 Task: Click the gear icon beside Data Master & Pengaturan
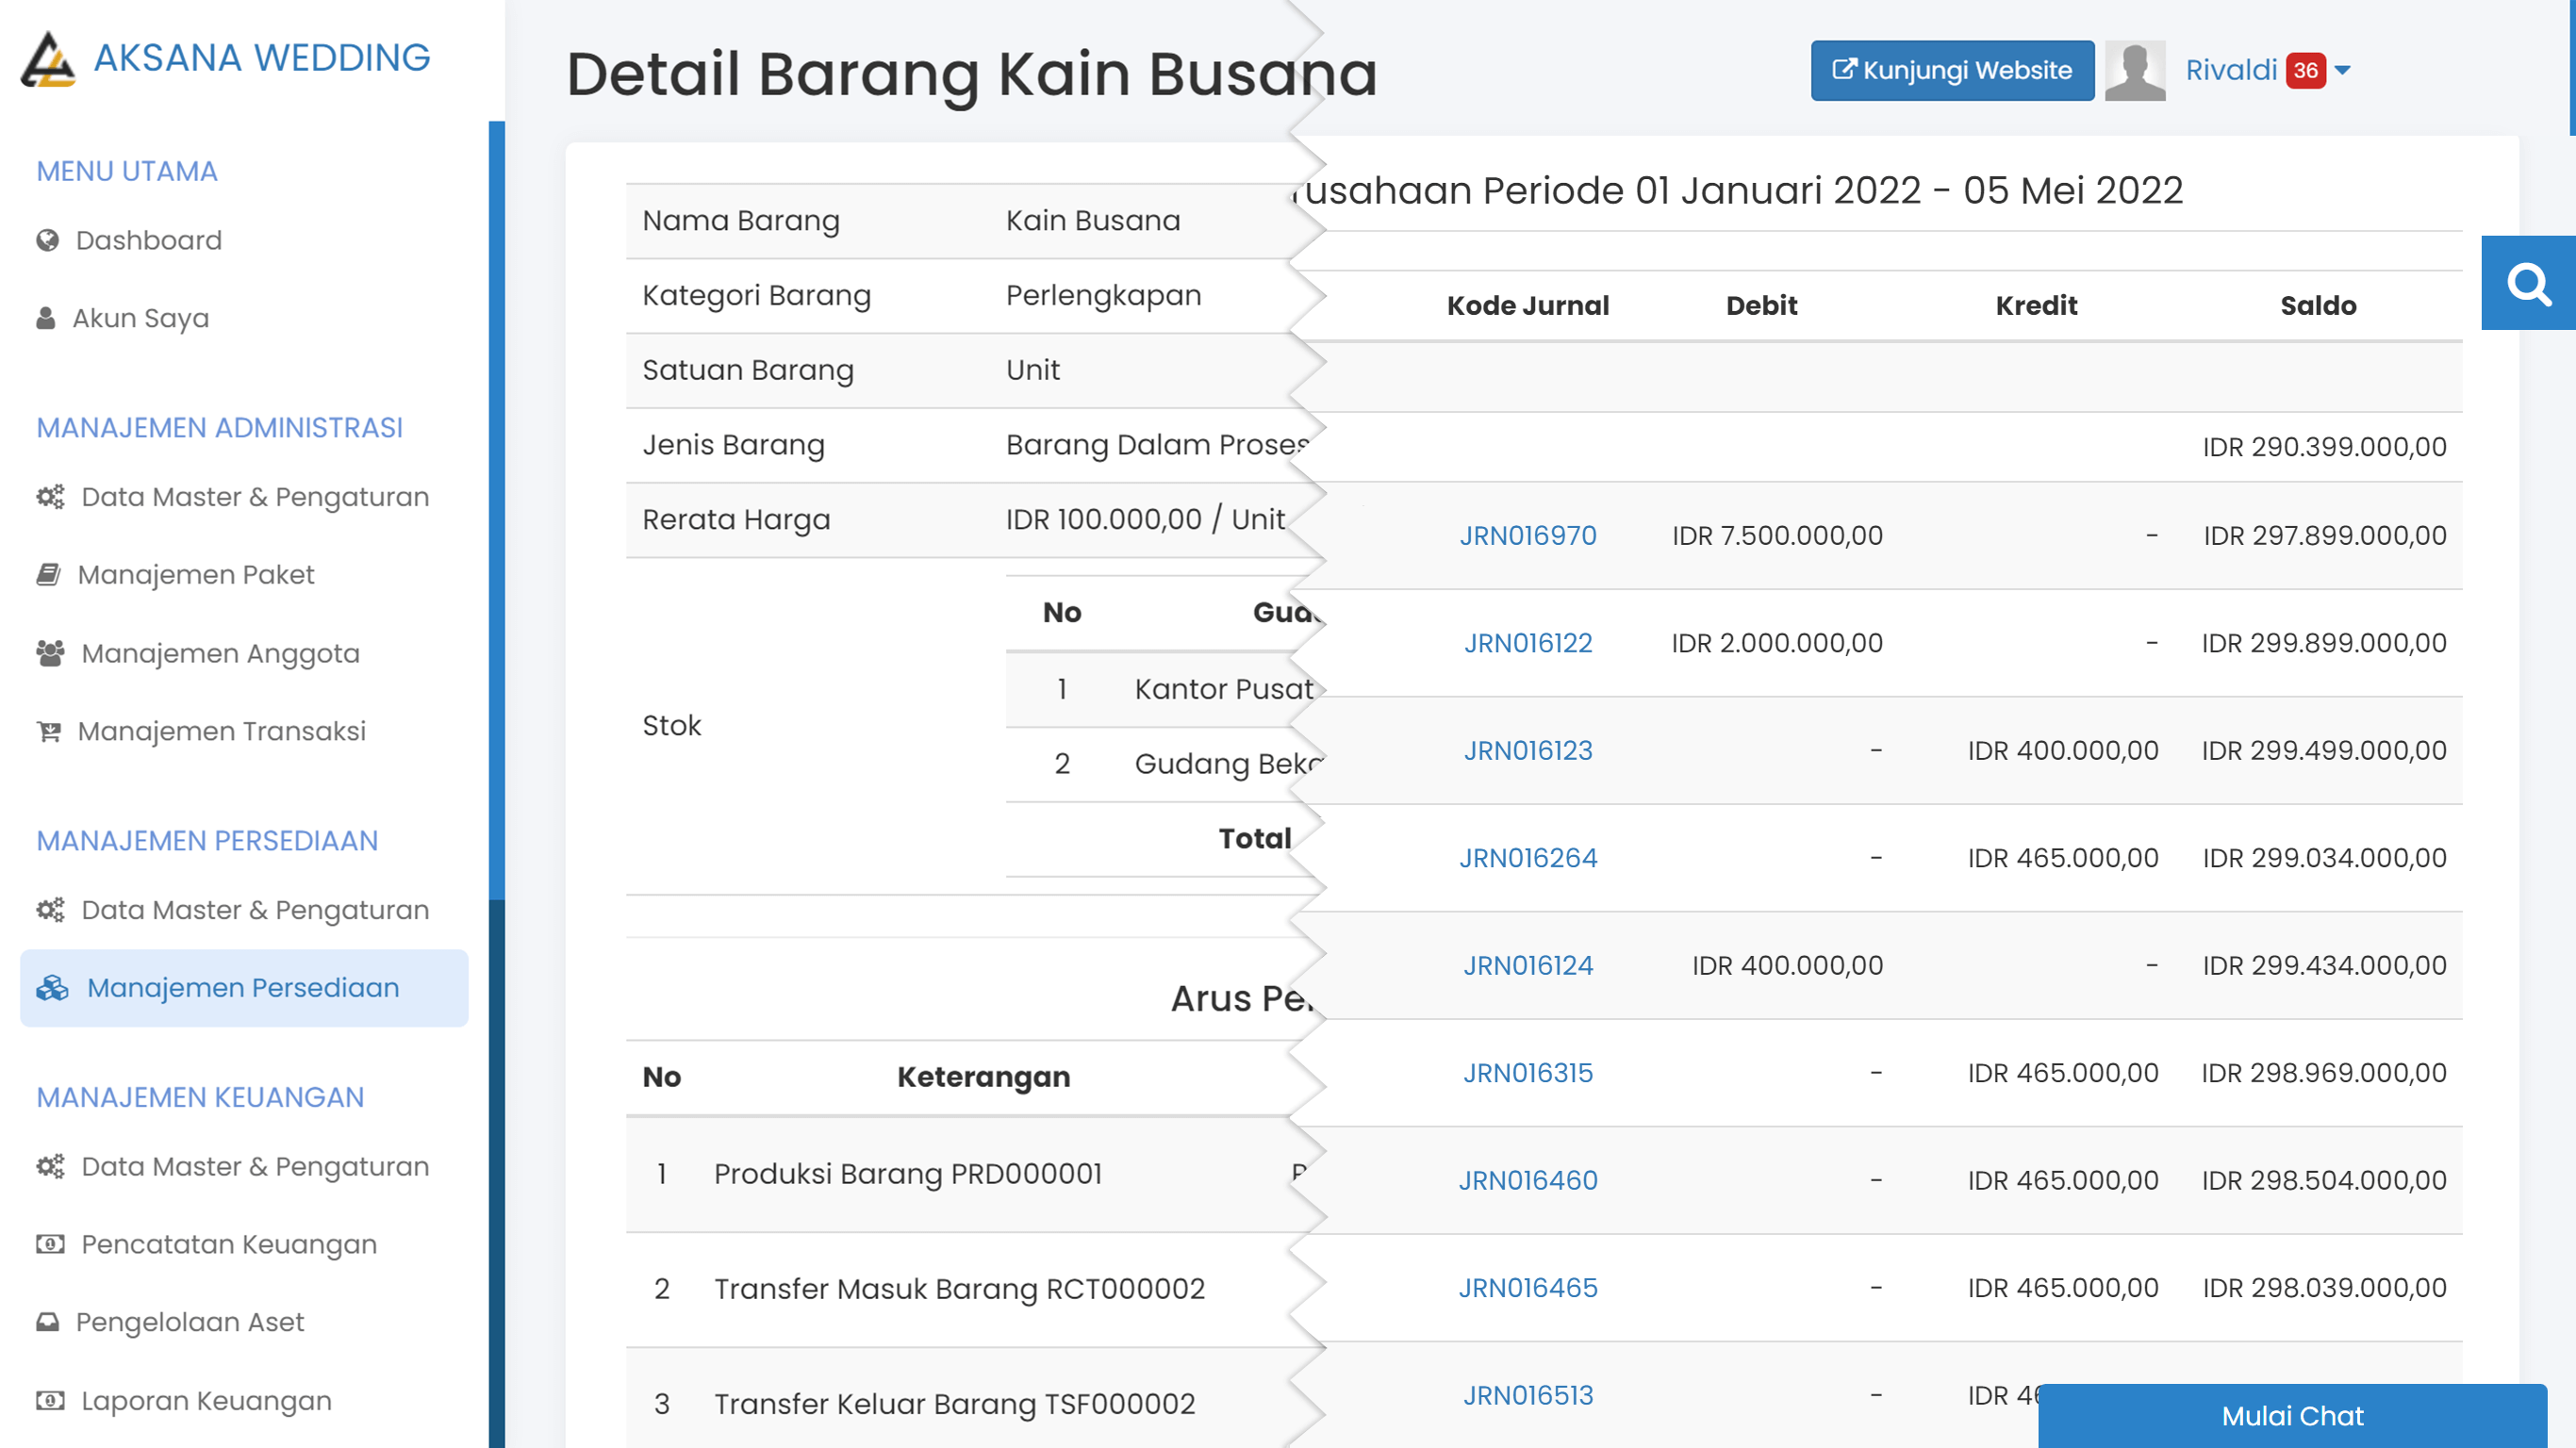tap(49, 496)
